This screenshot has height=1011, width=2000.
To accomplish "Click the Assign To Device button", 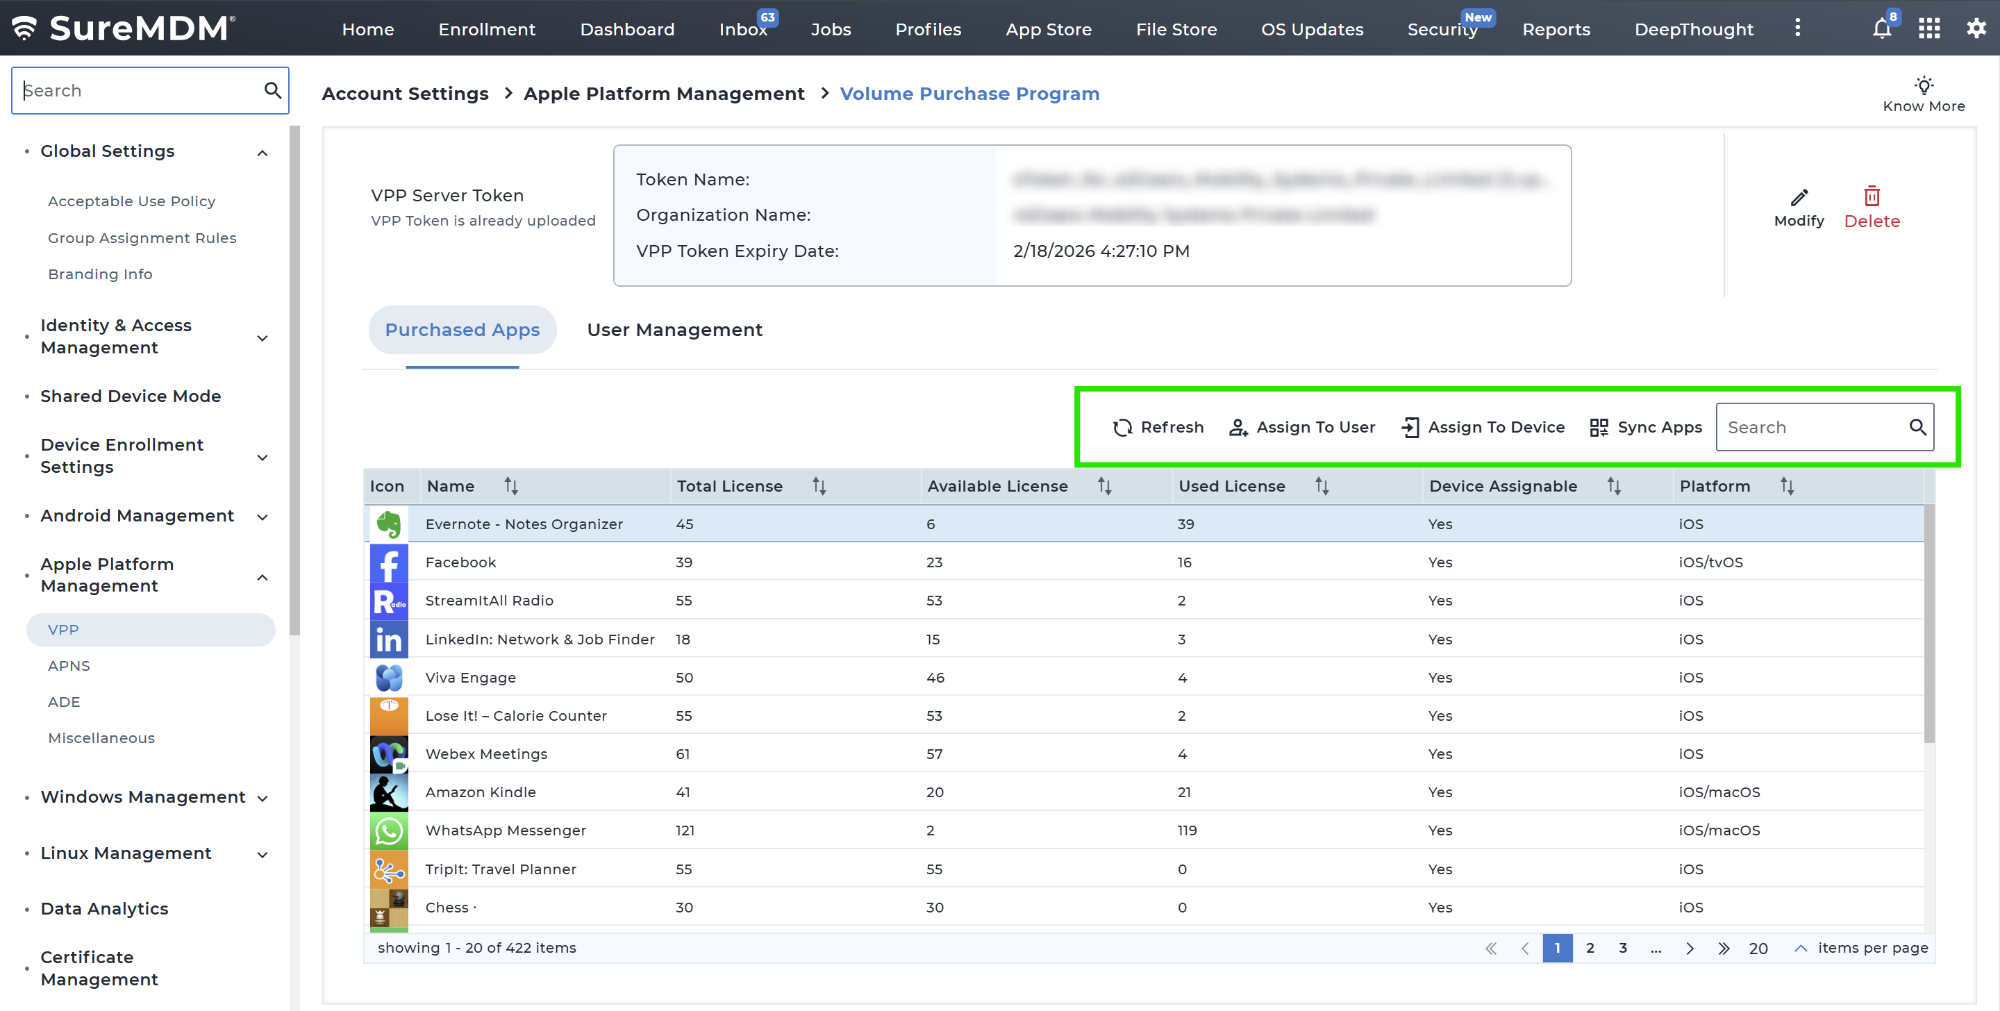I will (x=1483, y=427).
